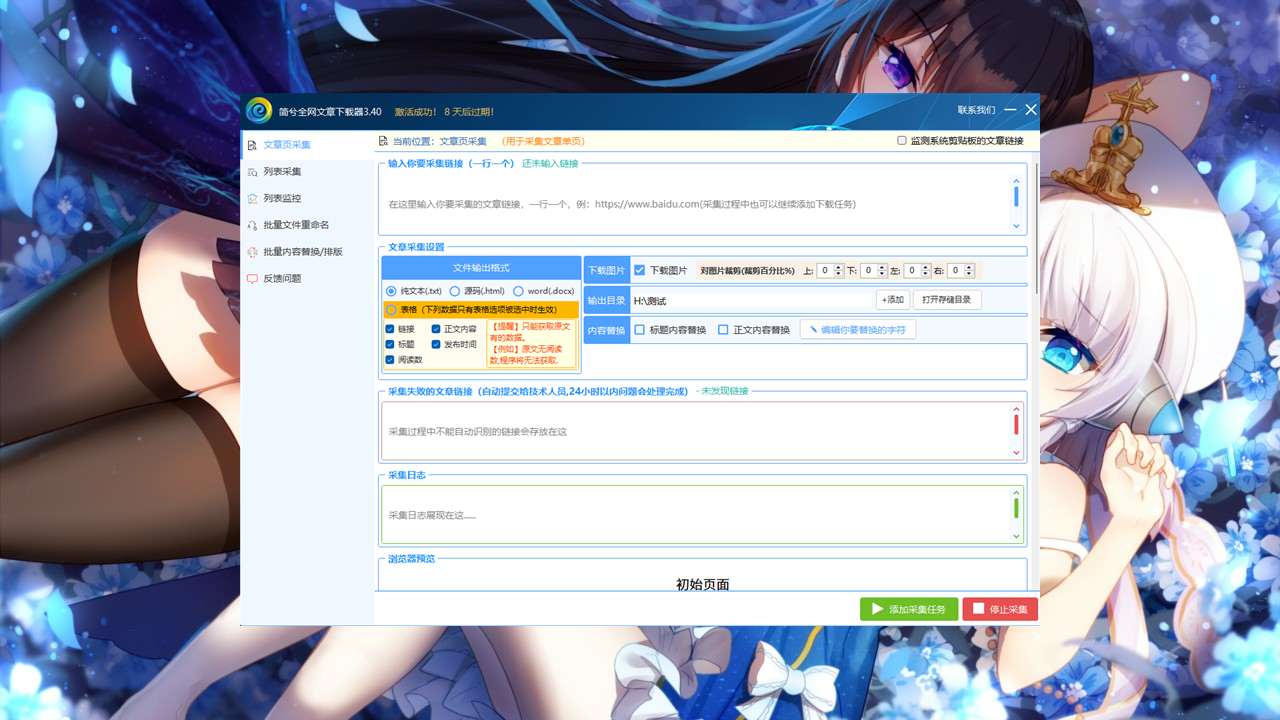Viewport: 1280px width, 720px height.
Task: Select 源码(.html) output format
Action: coord(455,291)
